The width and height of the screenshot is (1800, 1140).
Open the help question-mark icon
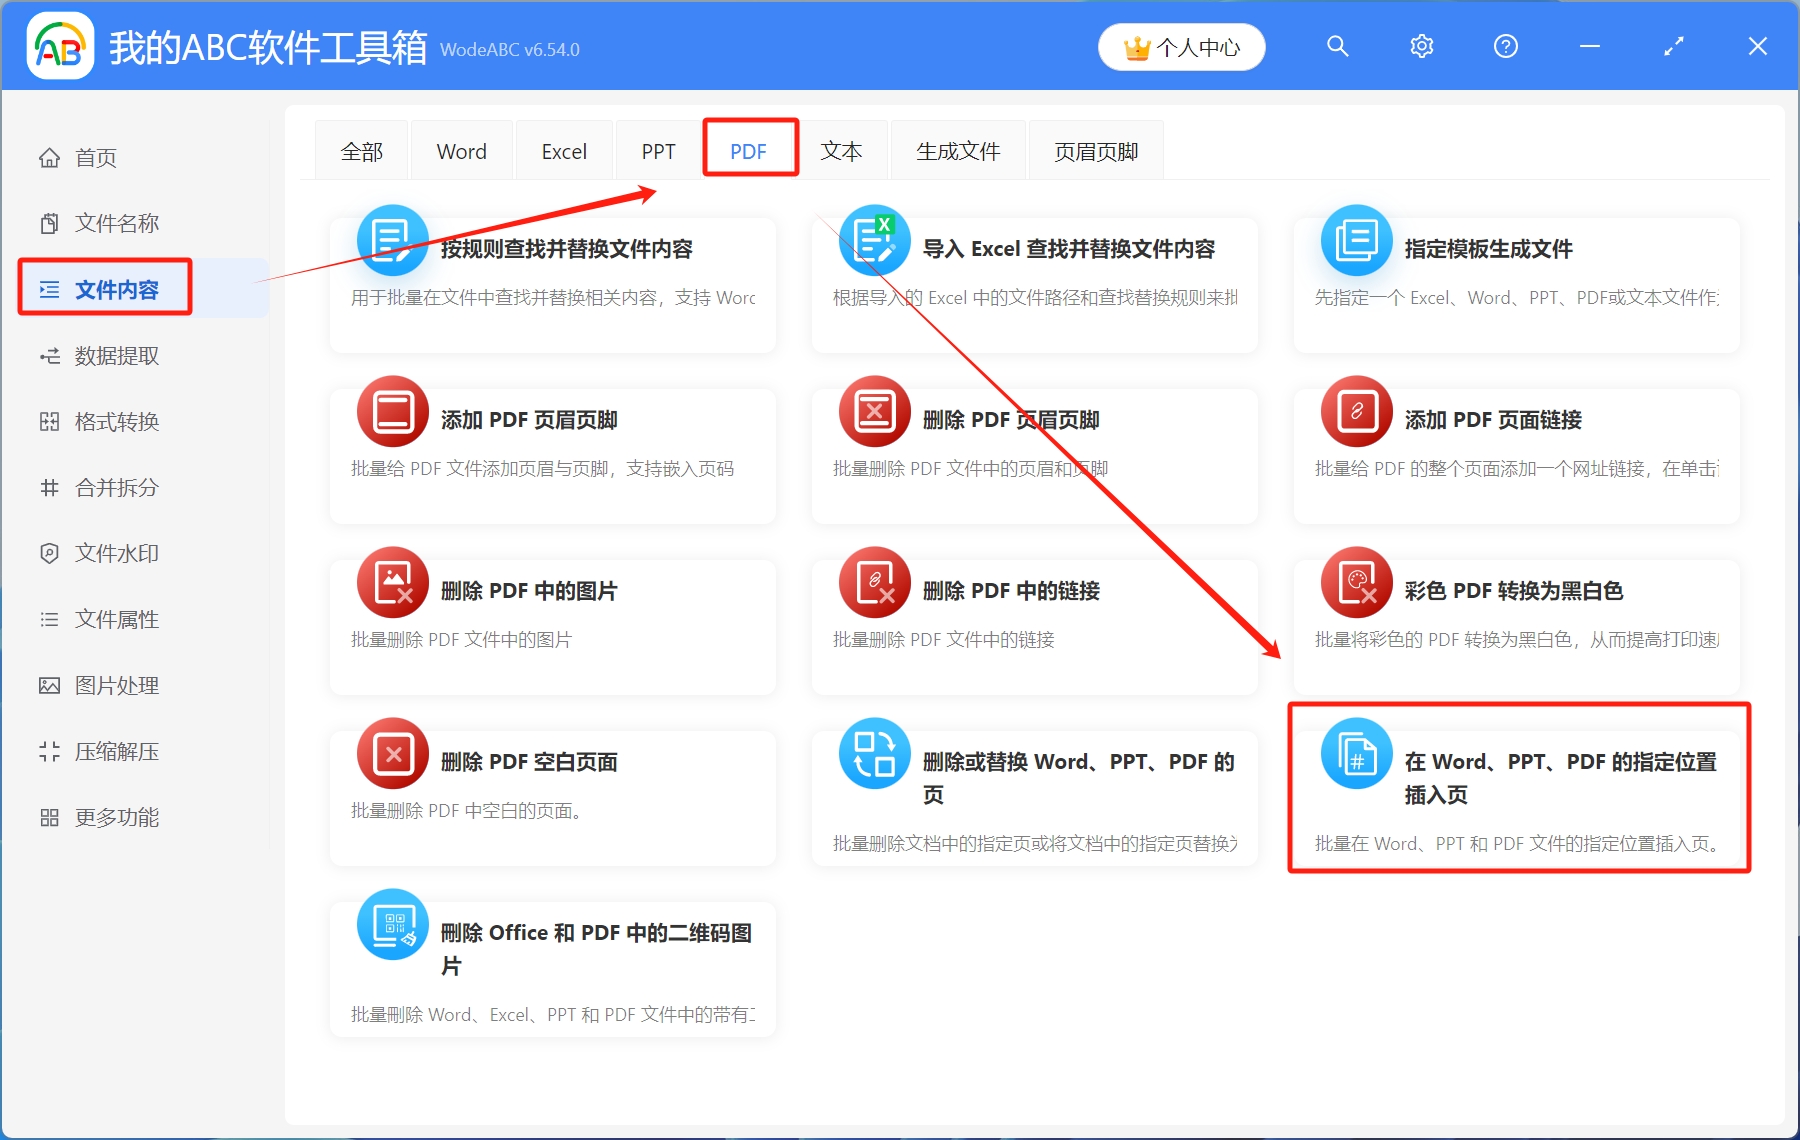[1505, 46]
